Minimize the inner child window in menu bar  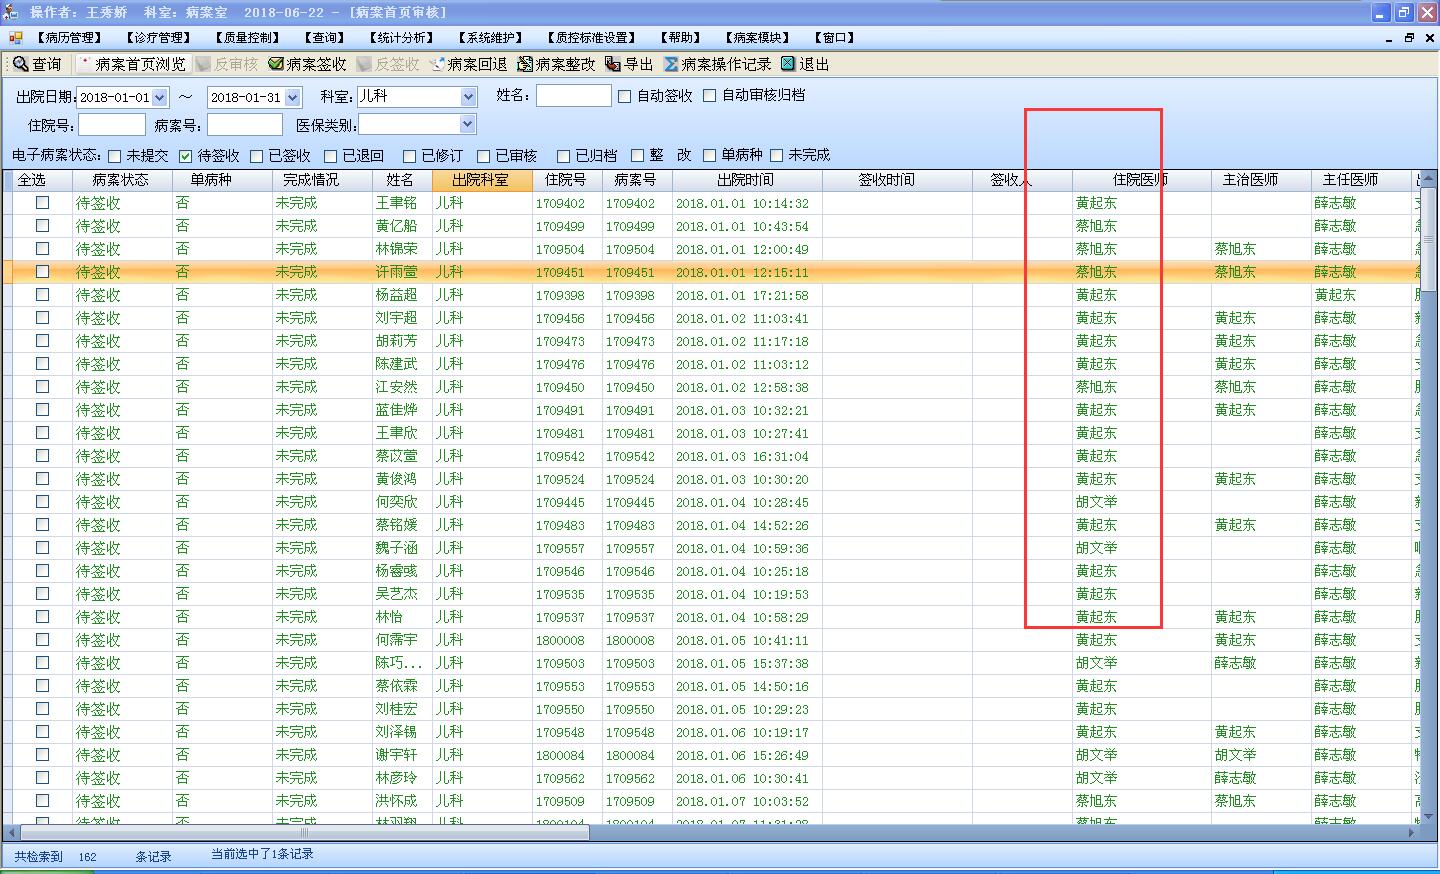(1389, 38)
